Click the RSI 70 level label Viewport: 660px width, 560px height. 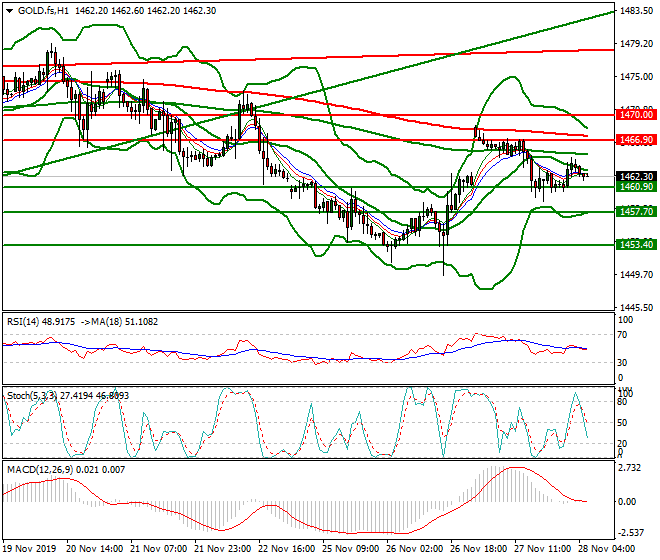coord(623,335)
